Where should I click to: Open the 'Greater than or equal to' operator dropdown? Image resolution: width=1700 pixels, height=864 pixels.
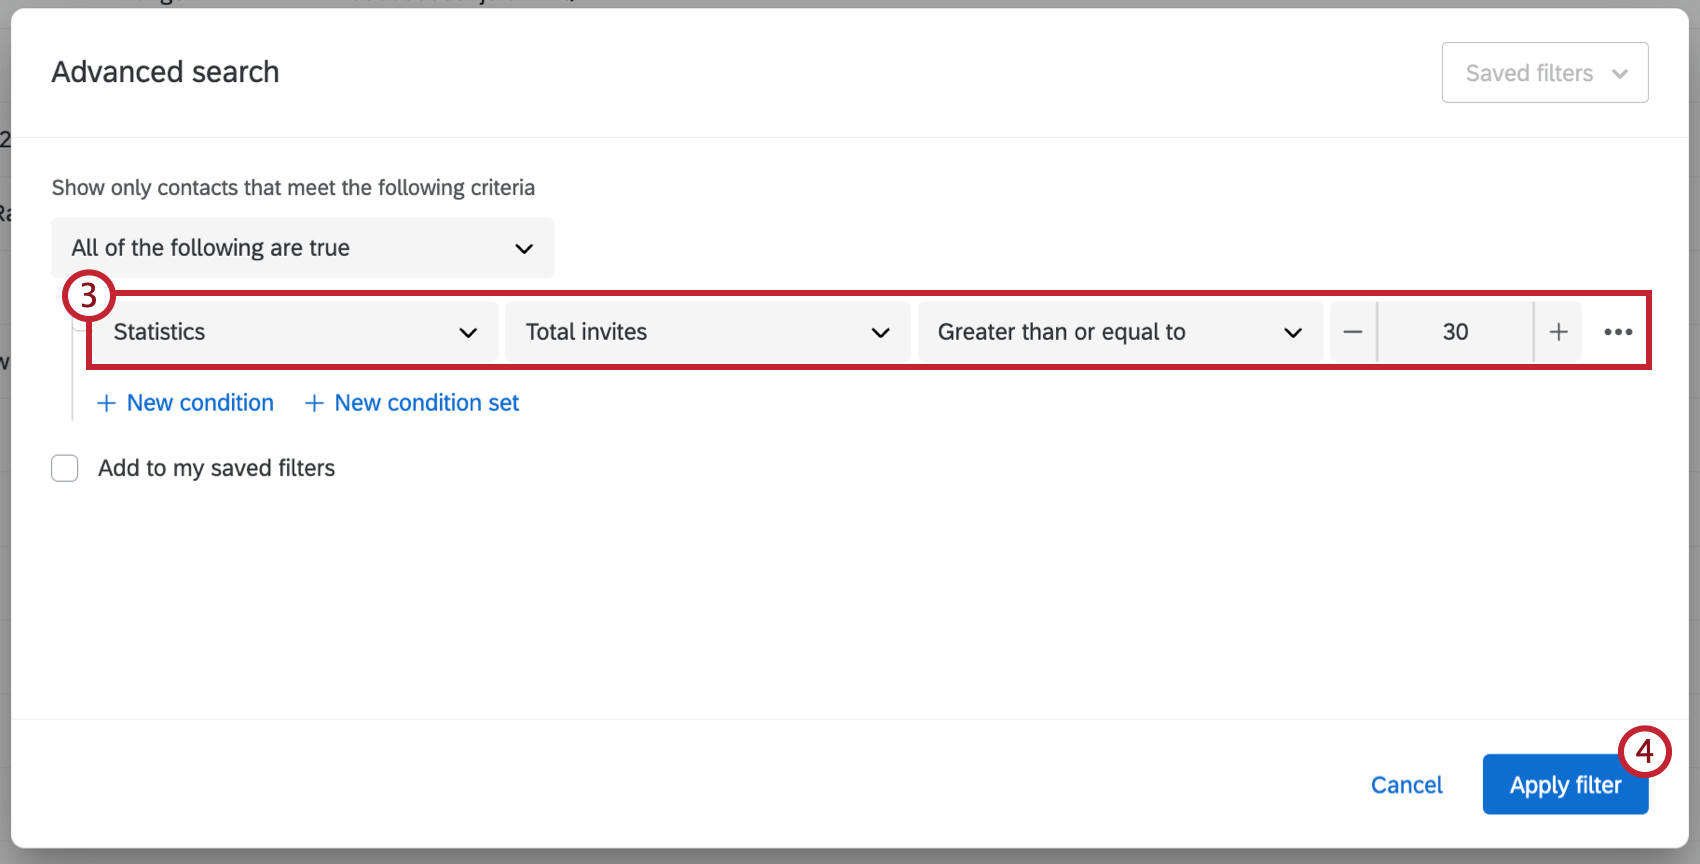[1120, 332]
